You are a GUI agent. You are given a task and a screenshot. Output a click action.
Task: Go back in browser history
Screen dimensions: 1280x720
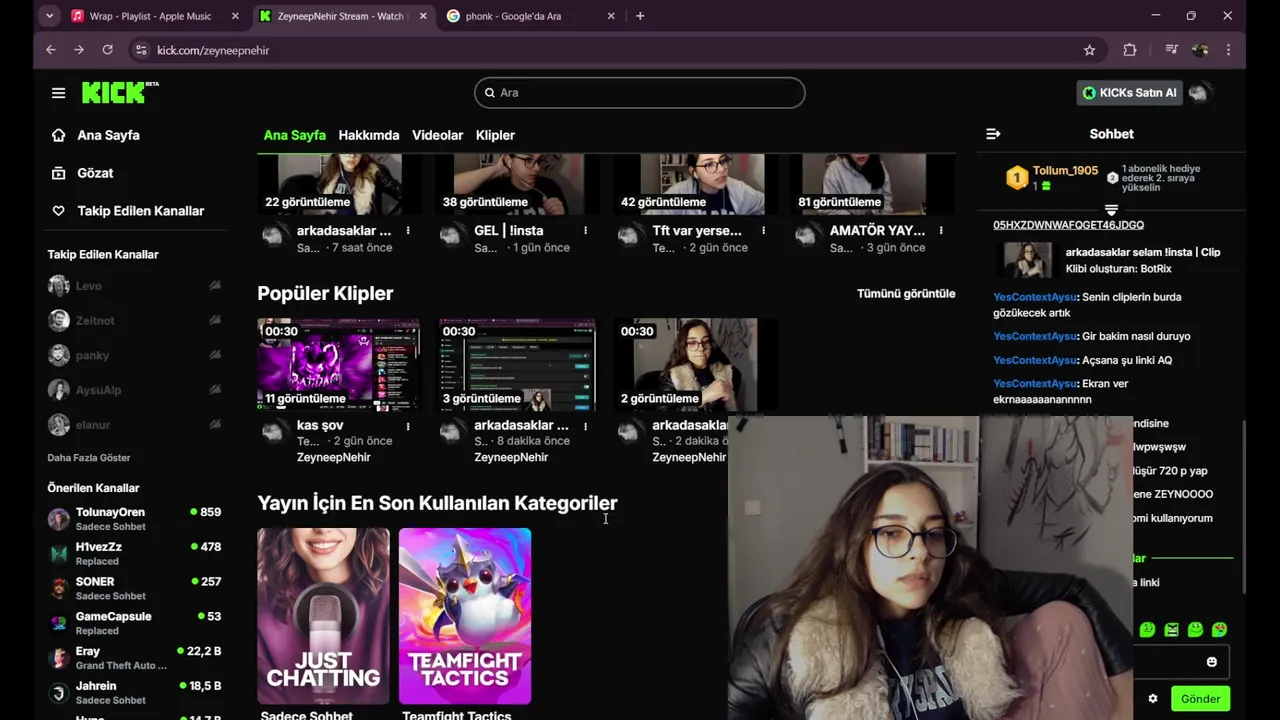[51, 50]
